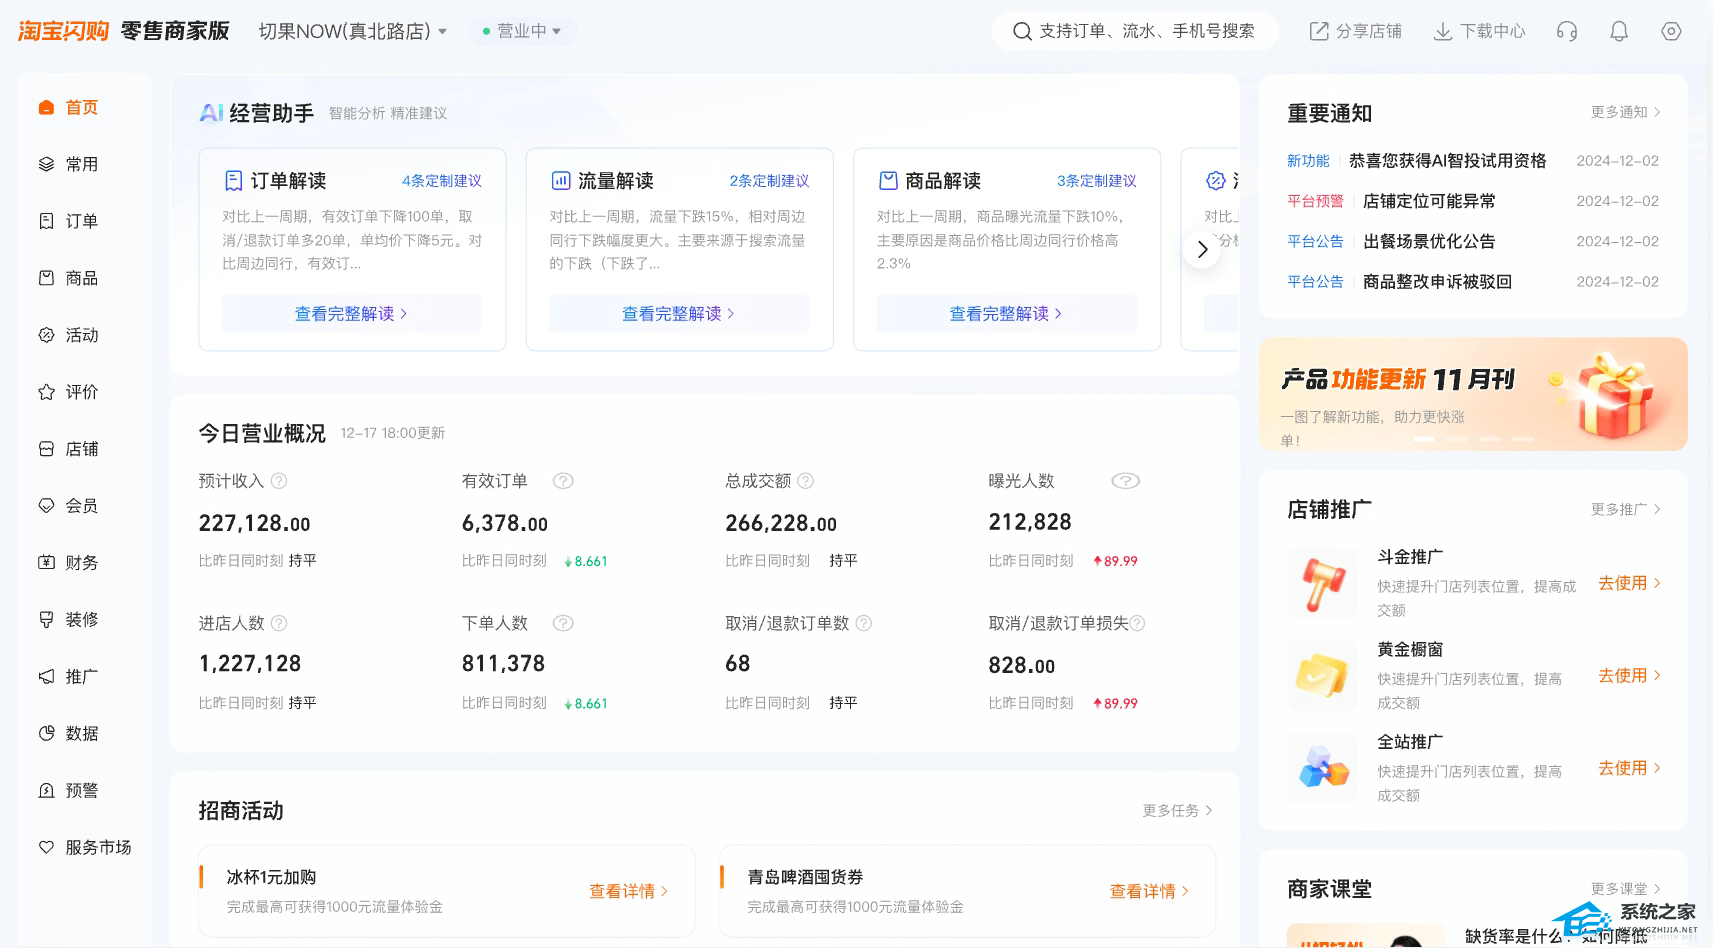Click the traffic interpretation chart icon
The width and height of the screenshot is (1713, 948).
coord(561,180)
